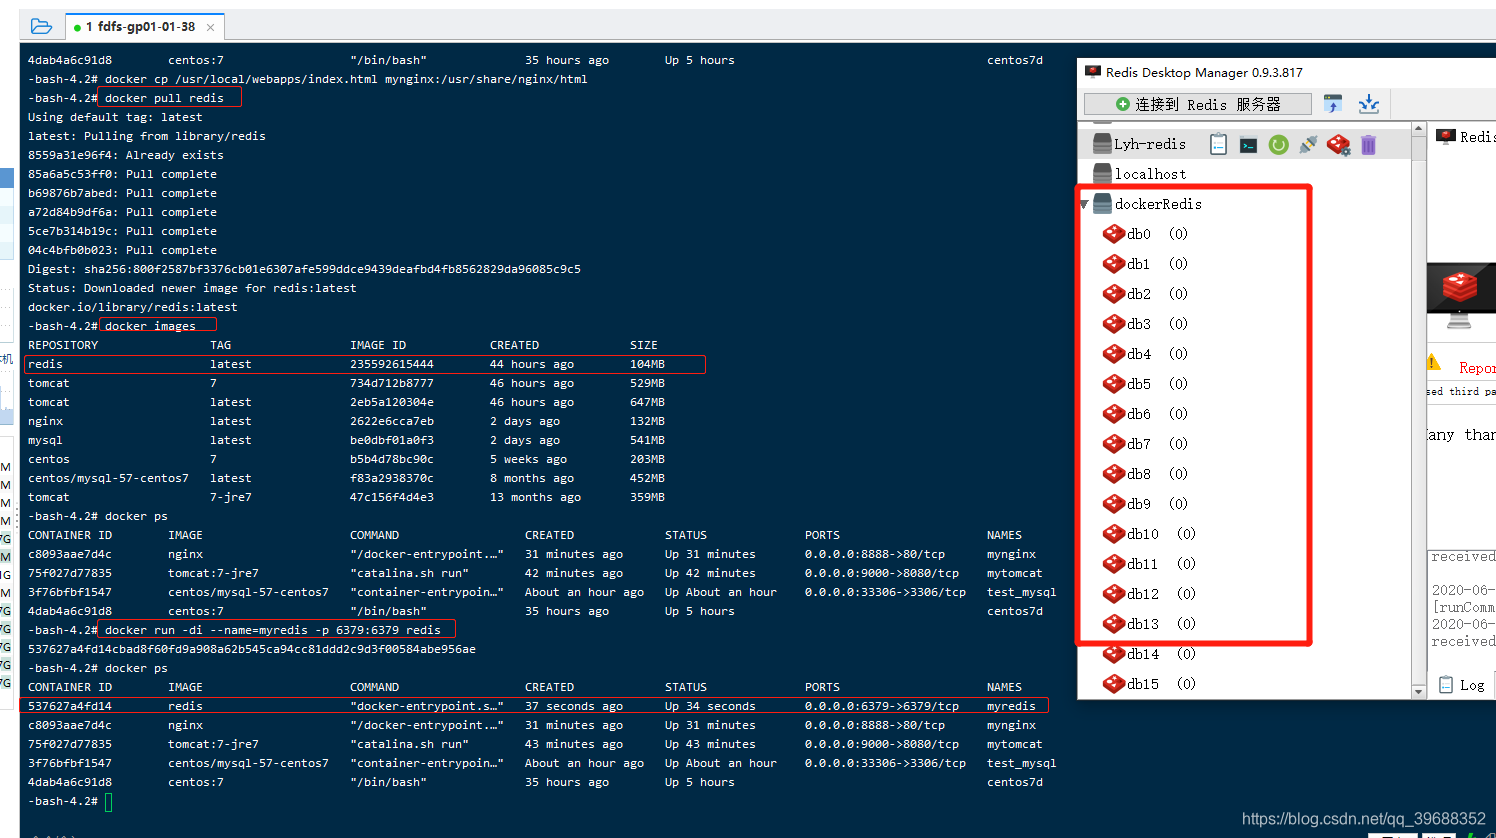Viewport: 1496px width, 838px height.
Task: Click the localhost server stack icon
Action: point(1102,174)
